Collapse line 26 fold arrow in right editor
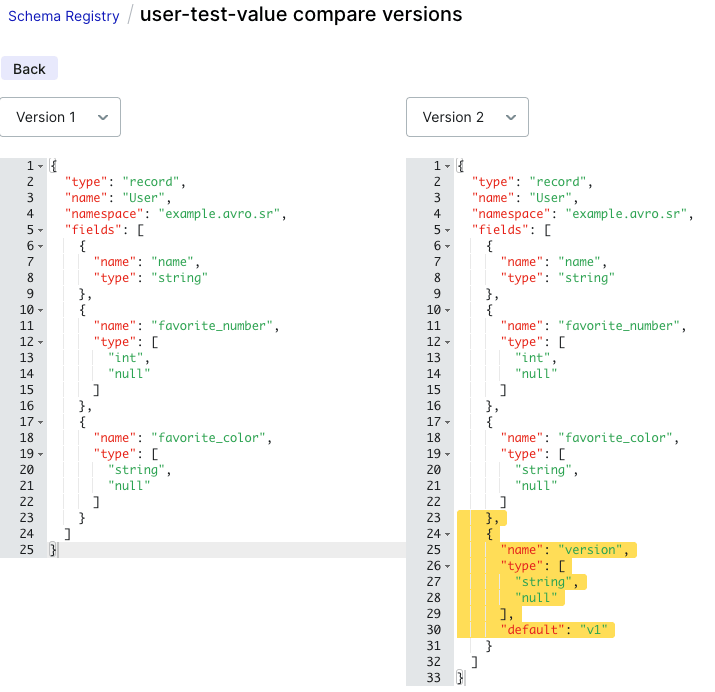This screenshot has height=692, width=715. (447, 566)
